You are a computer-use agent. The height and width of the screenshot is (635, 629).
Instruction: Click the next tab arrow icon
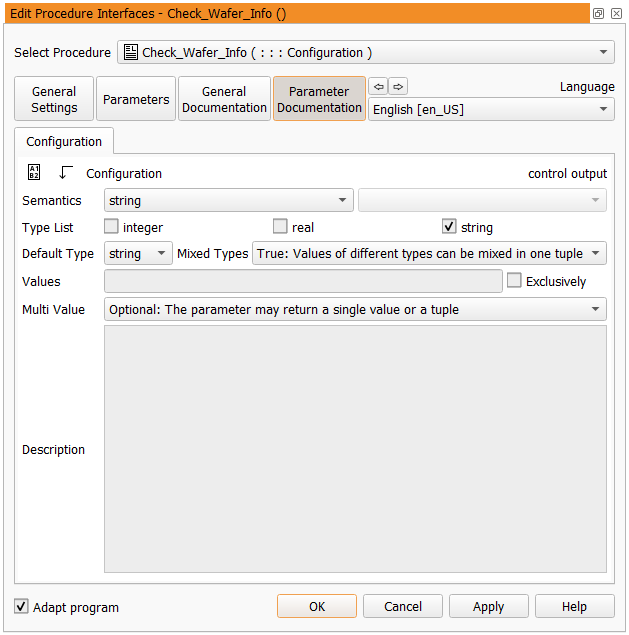(398, 86)
